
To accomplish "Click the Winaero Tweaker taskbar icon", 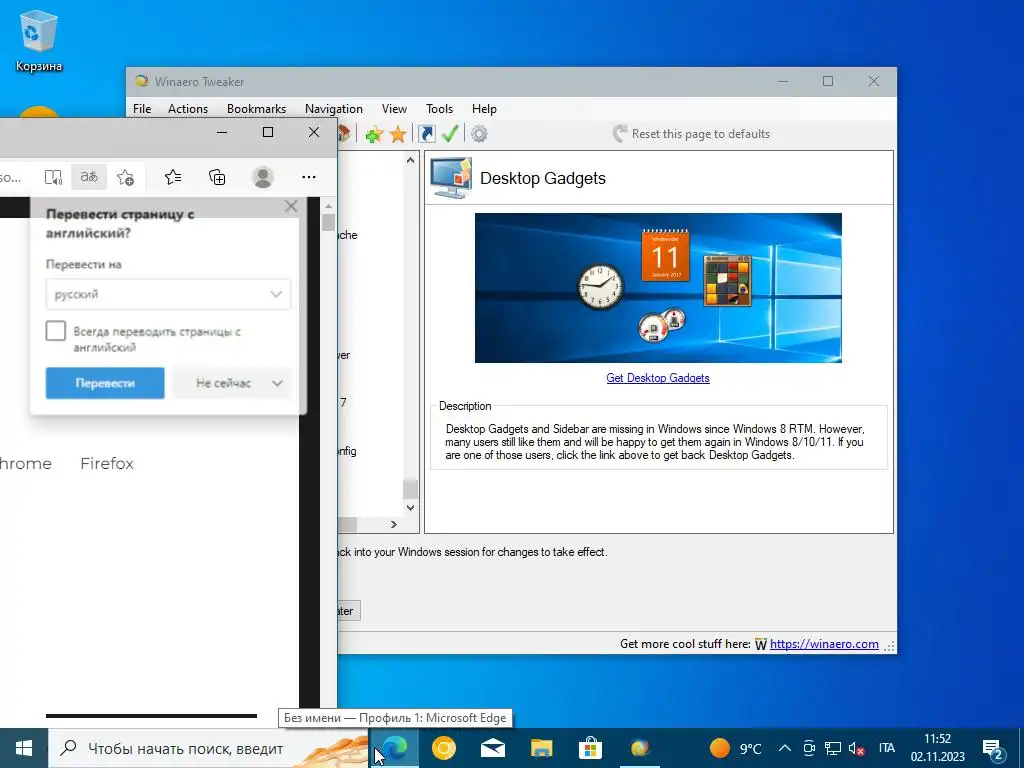I will click(x=639, y=748).
